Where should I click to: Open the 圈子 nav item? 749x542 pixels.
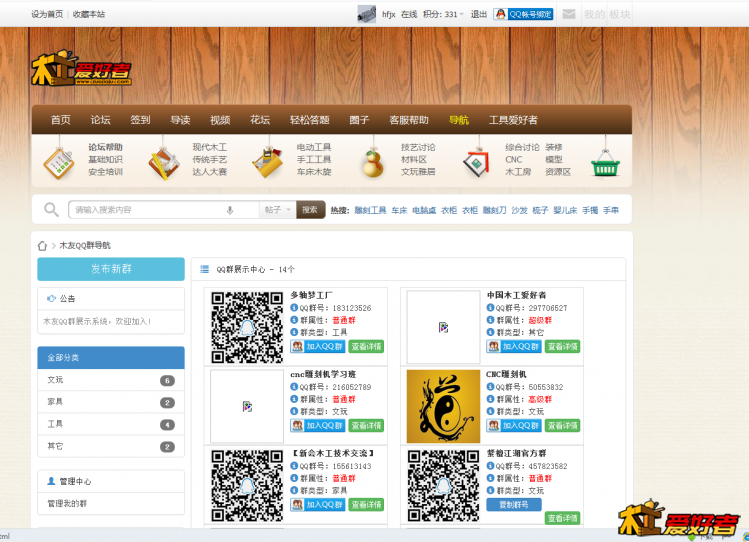[359, 120]
